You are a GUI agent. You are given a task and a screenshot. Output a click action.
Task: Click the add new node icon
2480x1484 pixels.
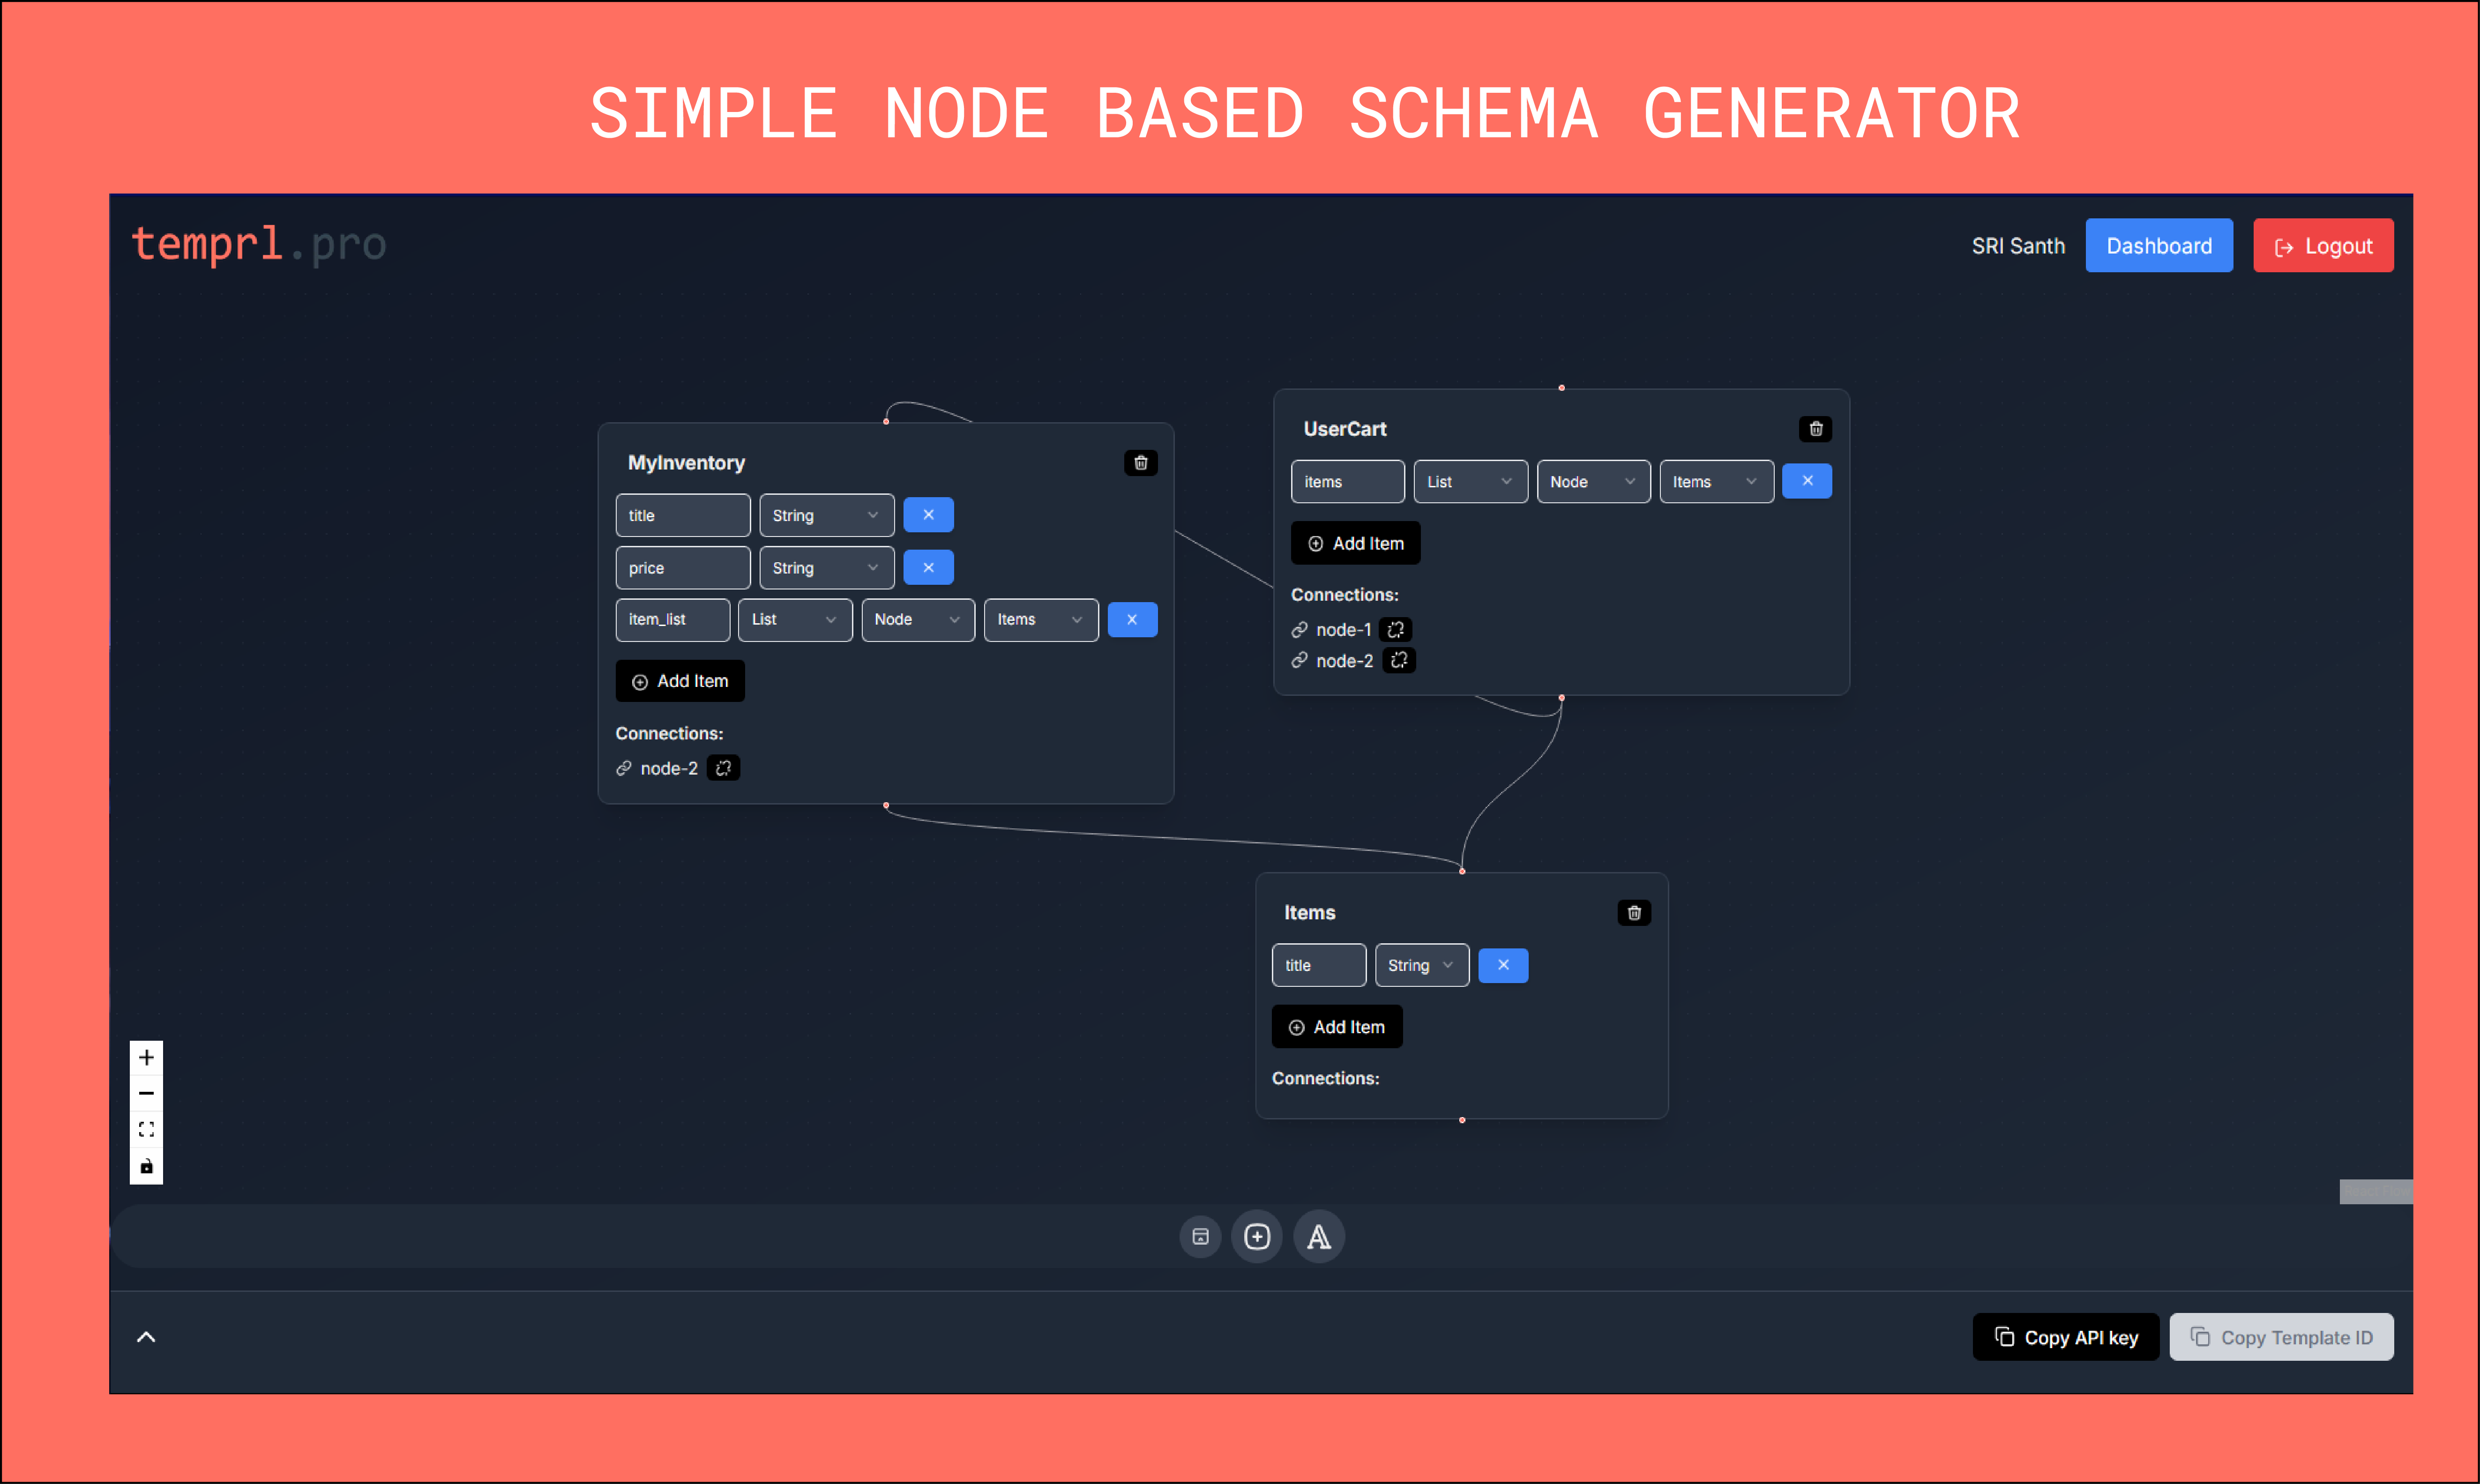1257,1237
